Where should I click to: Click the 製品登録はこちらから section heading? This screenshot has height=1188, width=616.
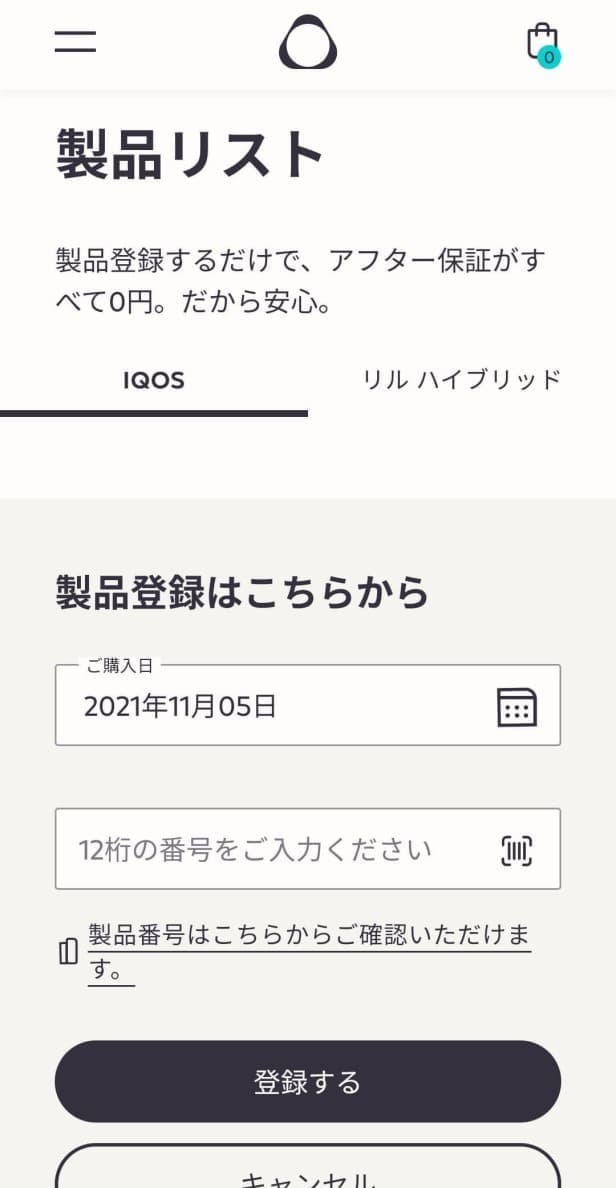(242, 592)
